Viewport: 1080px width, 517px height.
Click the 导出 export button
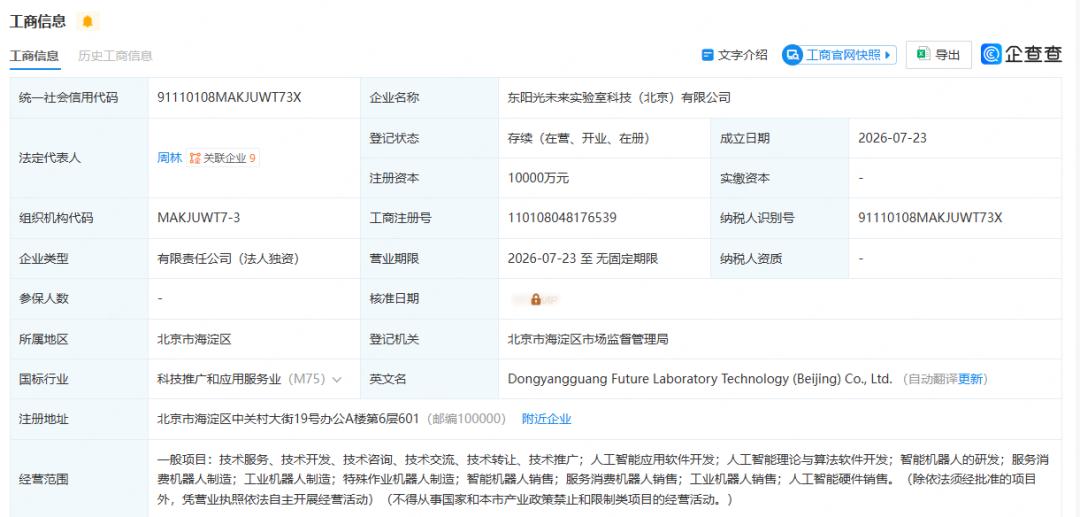938,55
